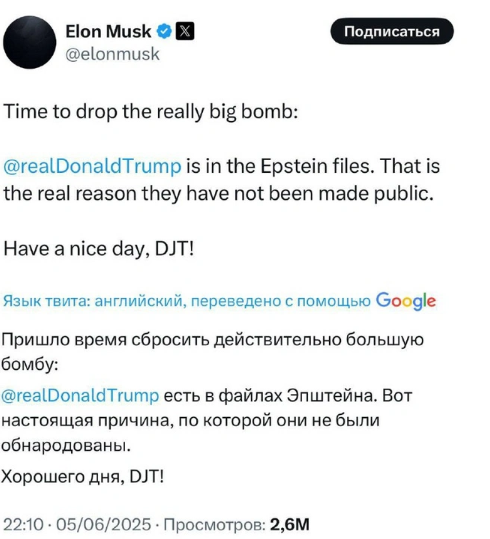The height and width of the screenshot is (539, 490).
Task: Click the 2,6M views count
Action: pyautogui.click(x=290, y=525)
